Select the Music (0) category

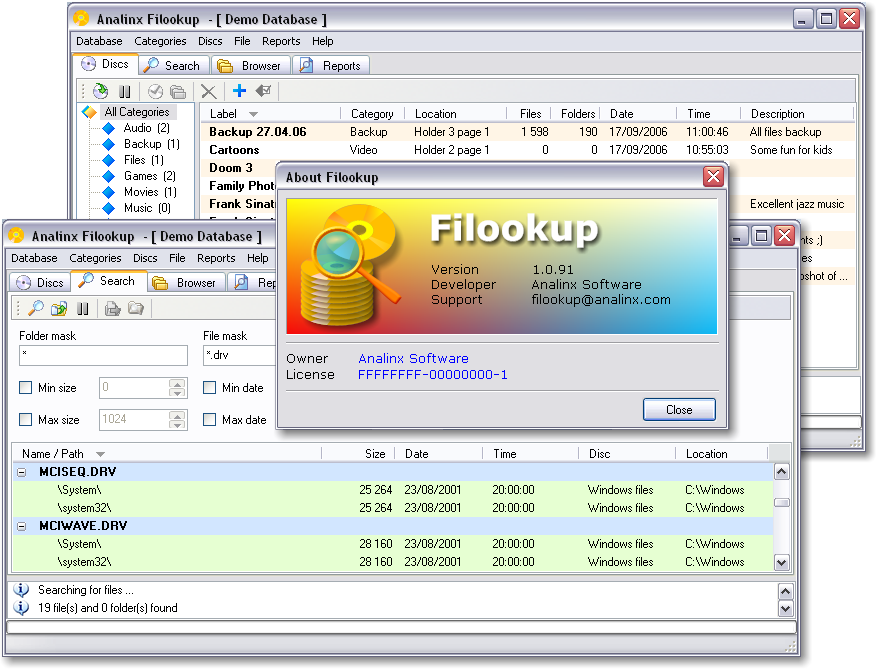pos(147,208)
